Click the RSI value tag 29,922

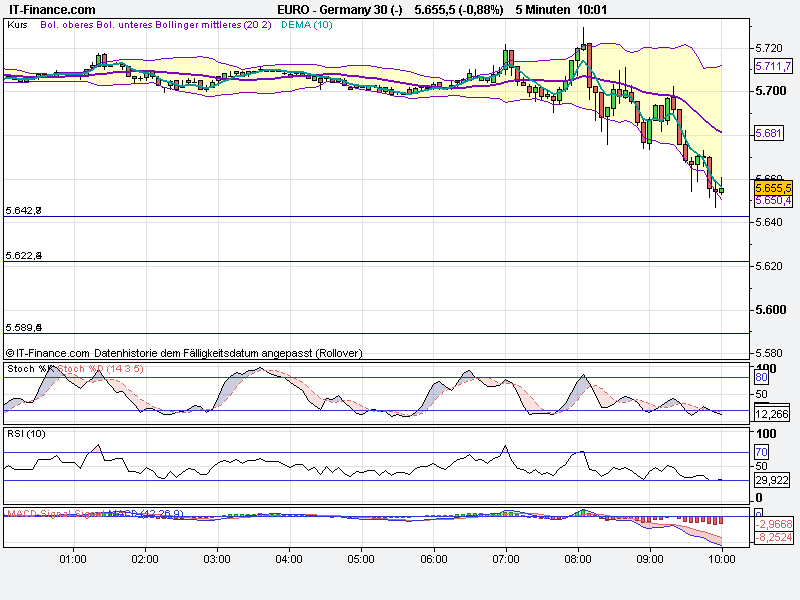(772, 479)
